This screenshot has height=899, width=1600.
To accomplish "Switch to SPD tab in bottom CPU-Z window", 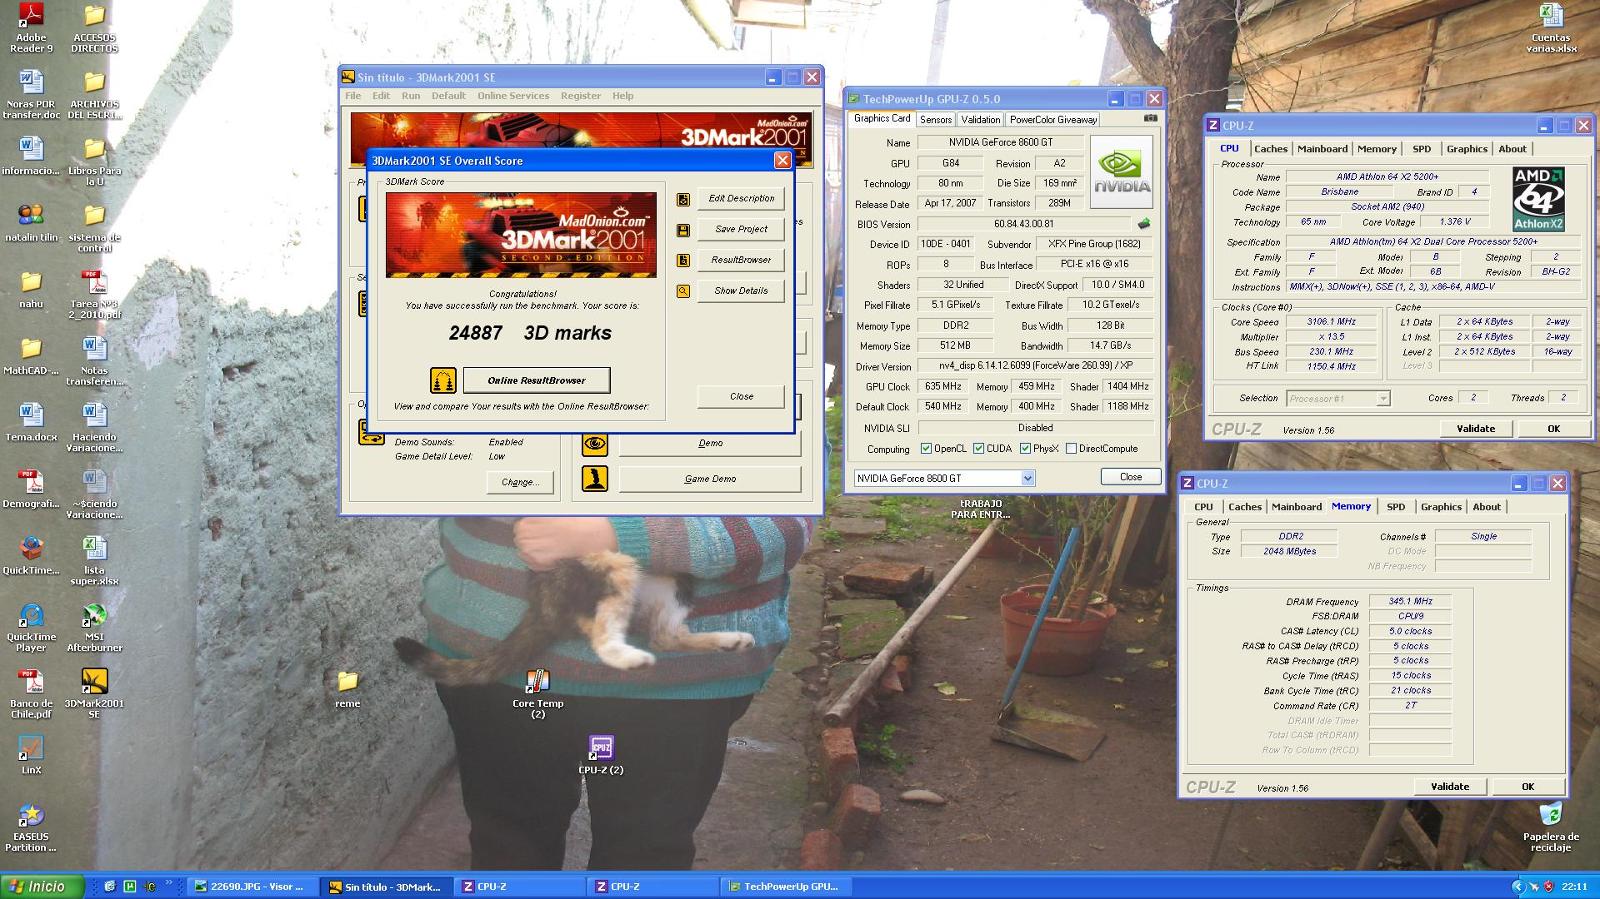I will [x=1396, y=507].
